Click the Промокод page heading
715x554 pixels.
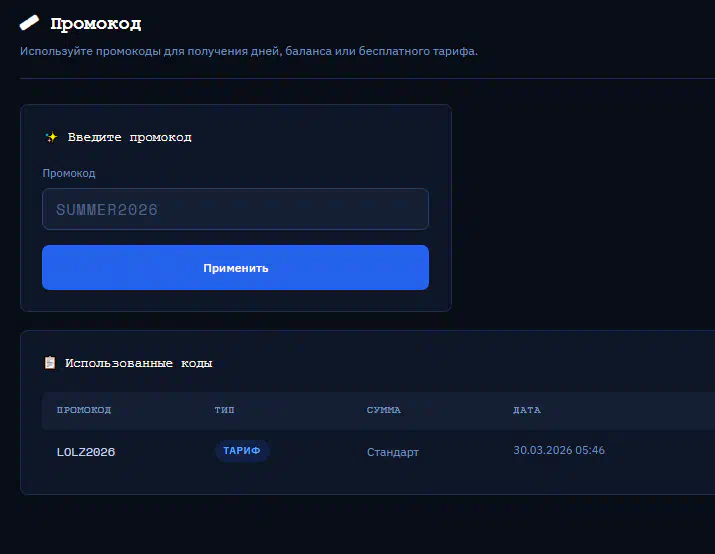click(x=96, y=22)
